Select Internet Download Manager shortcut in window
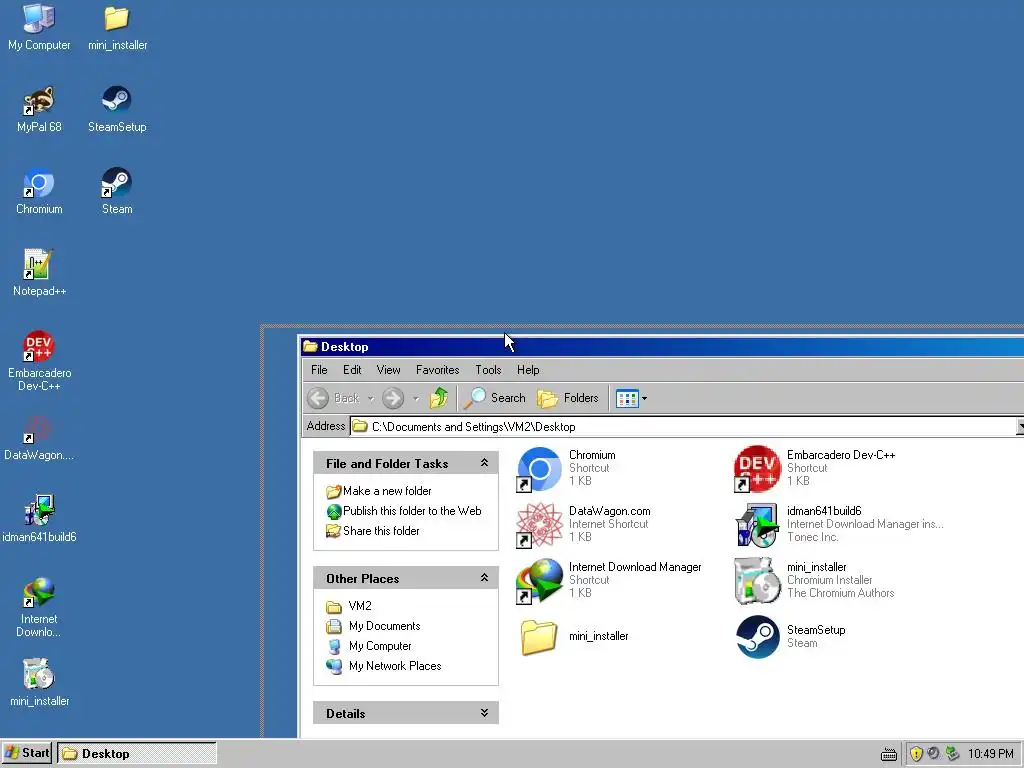Image resolution: width=1024 pixels, height=768 pixels. [x=609, y=581]
